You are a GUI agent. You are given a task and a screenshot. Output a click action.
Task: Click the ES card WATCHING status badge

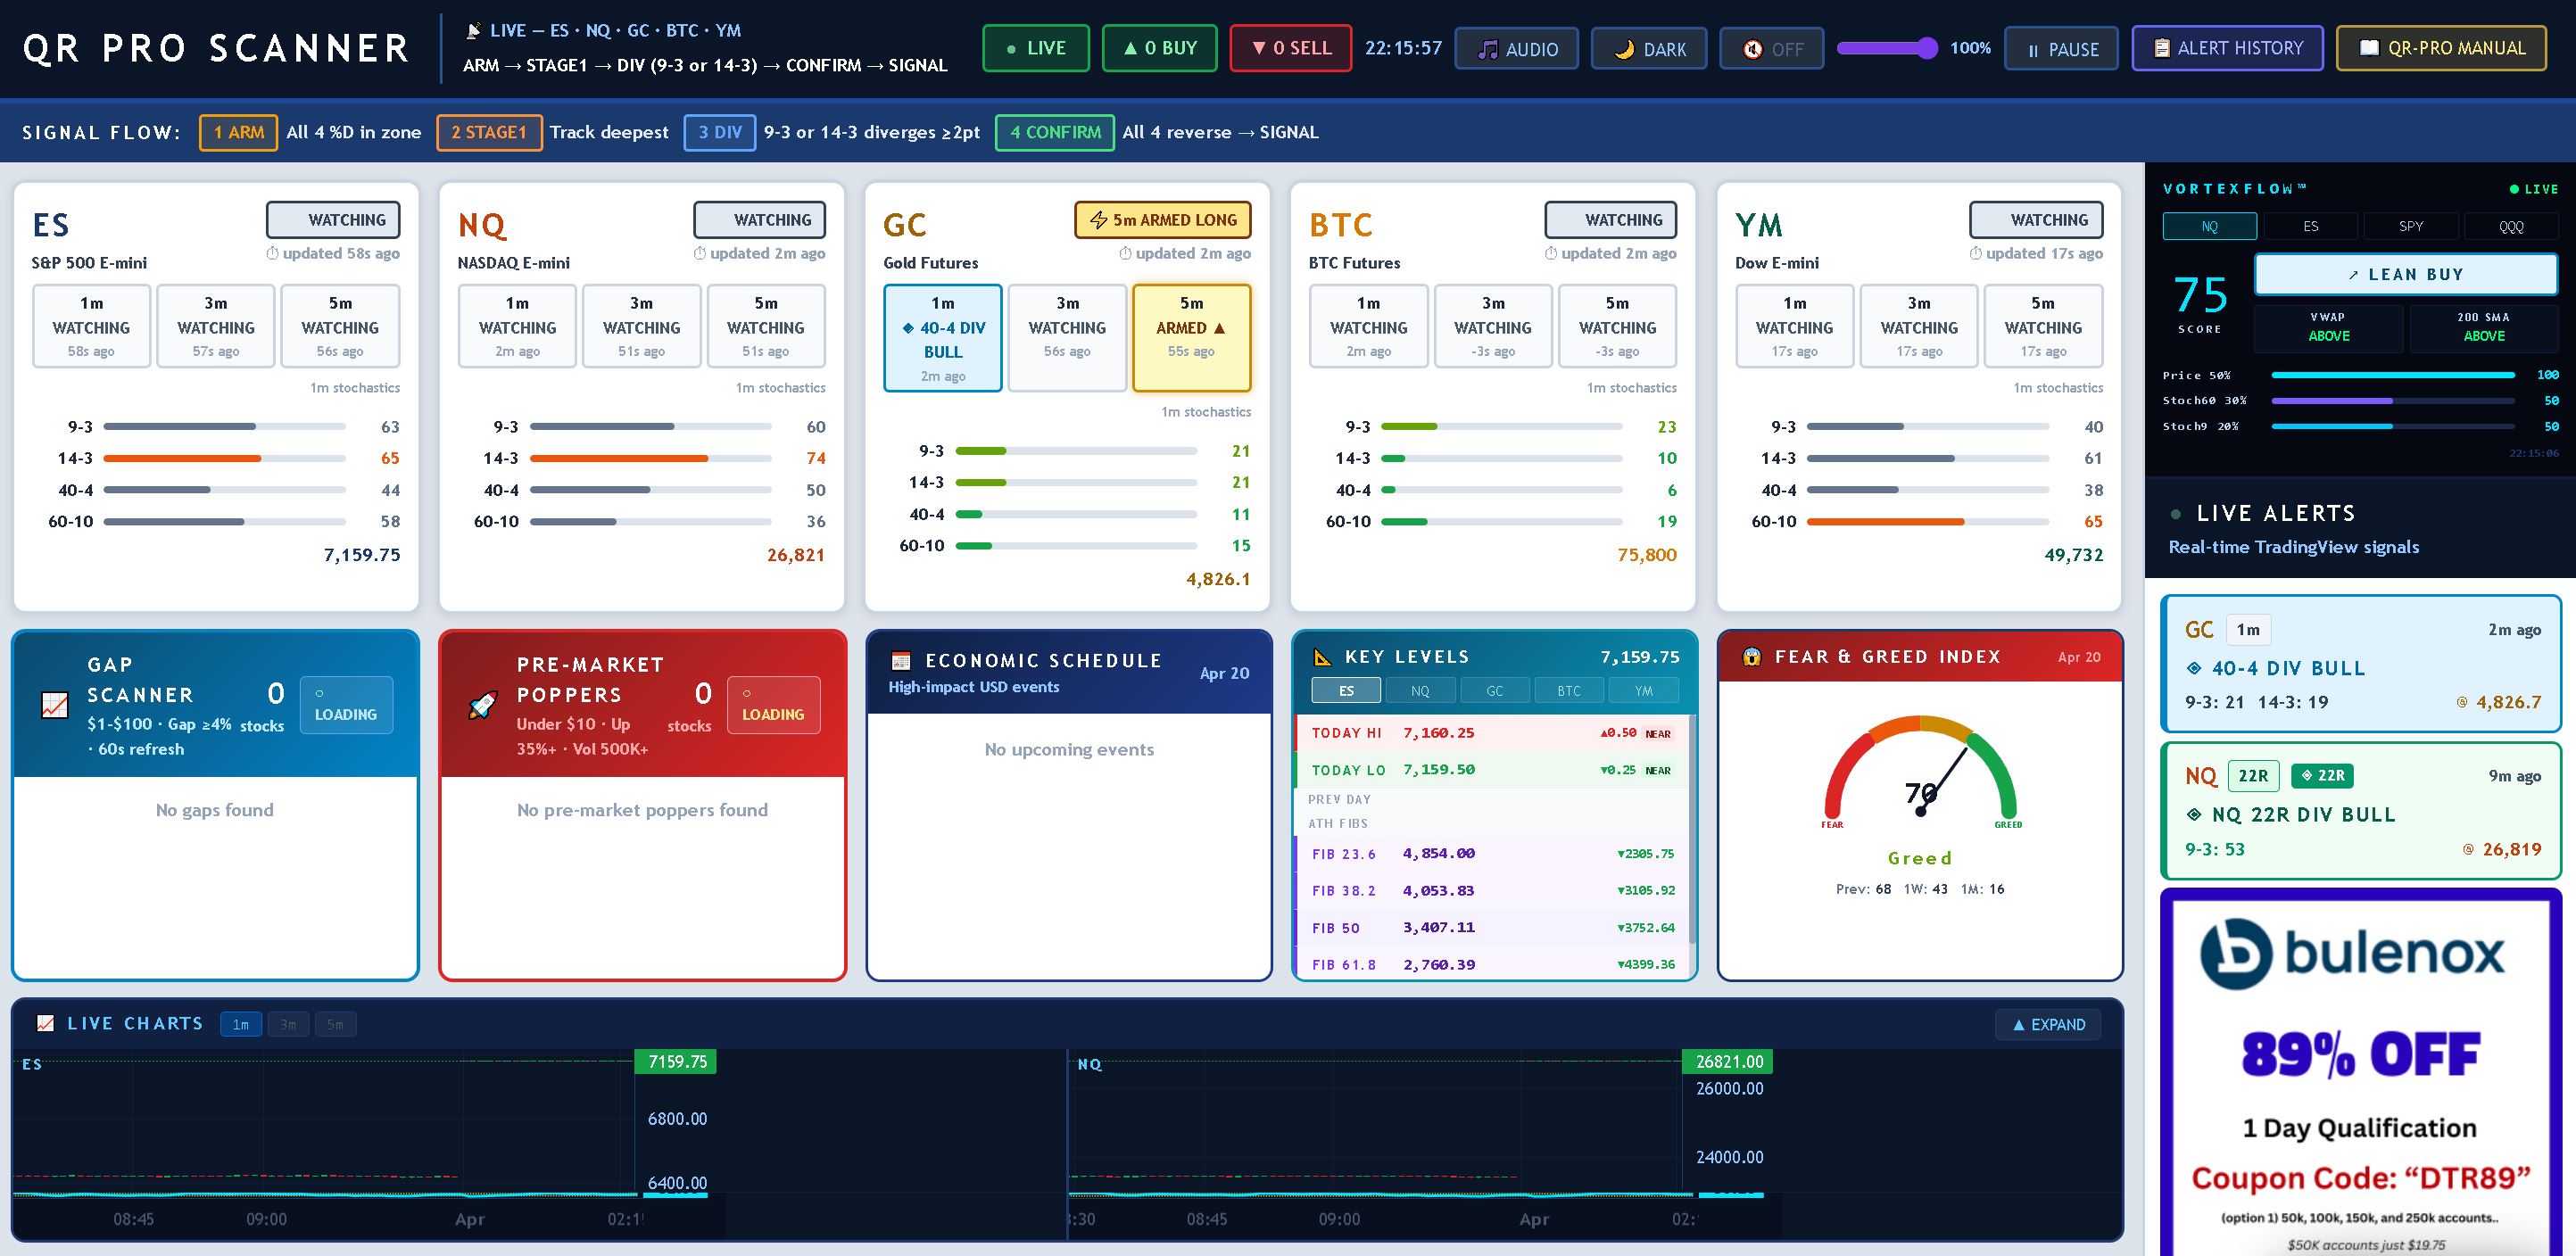(333, 220)
